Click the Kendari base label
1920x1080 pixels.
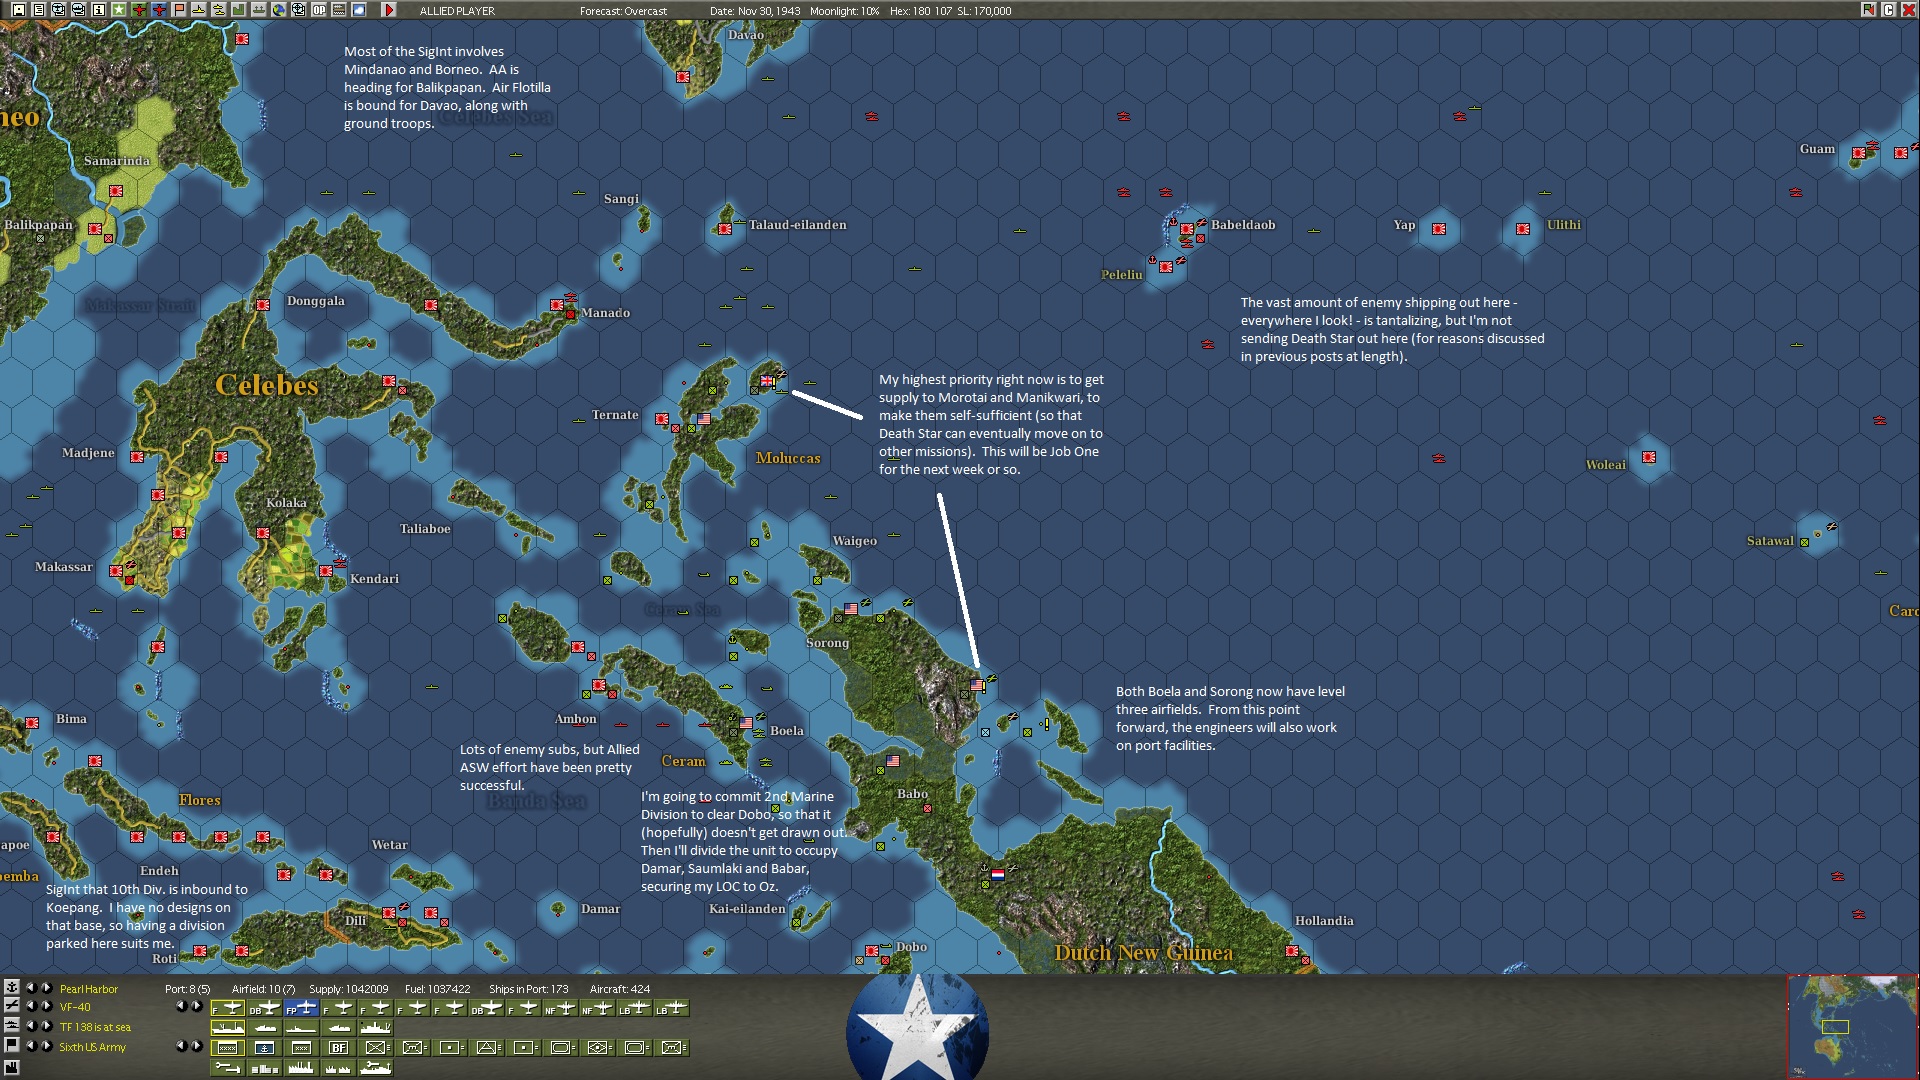click(x=374, y=579)
